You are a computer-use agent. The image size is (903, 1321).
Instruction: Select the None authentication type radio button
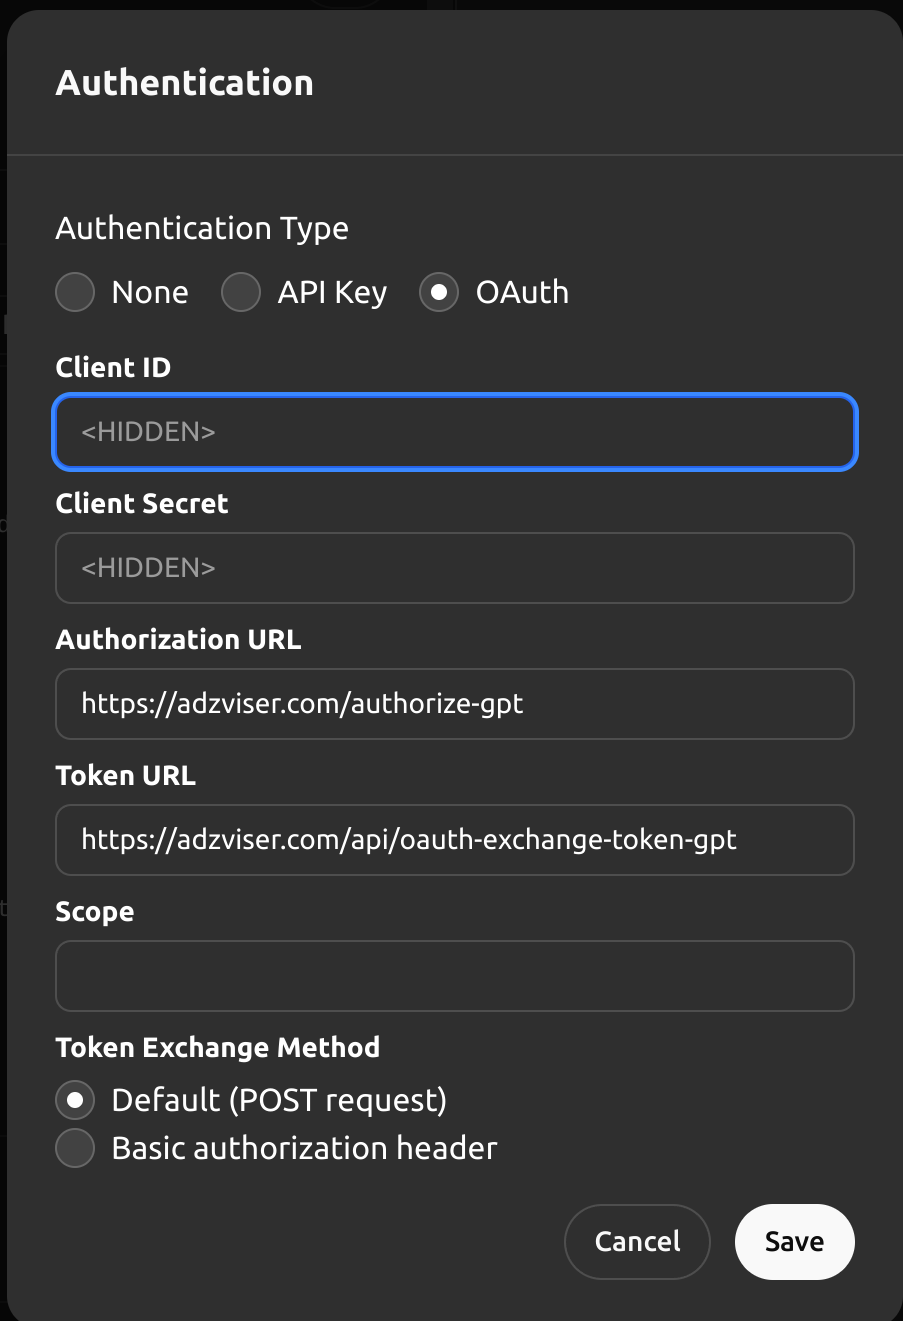tap(75, 292)
